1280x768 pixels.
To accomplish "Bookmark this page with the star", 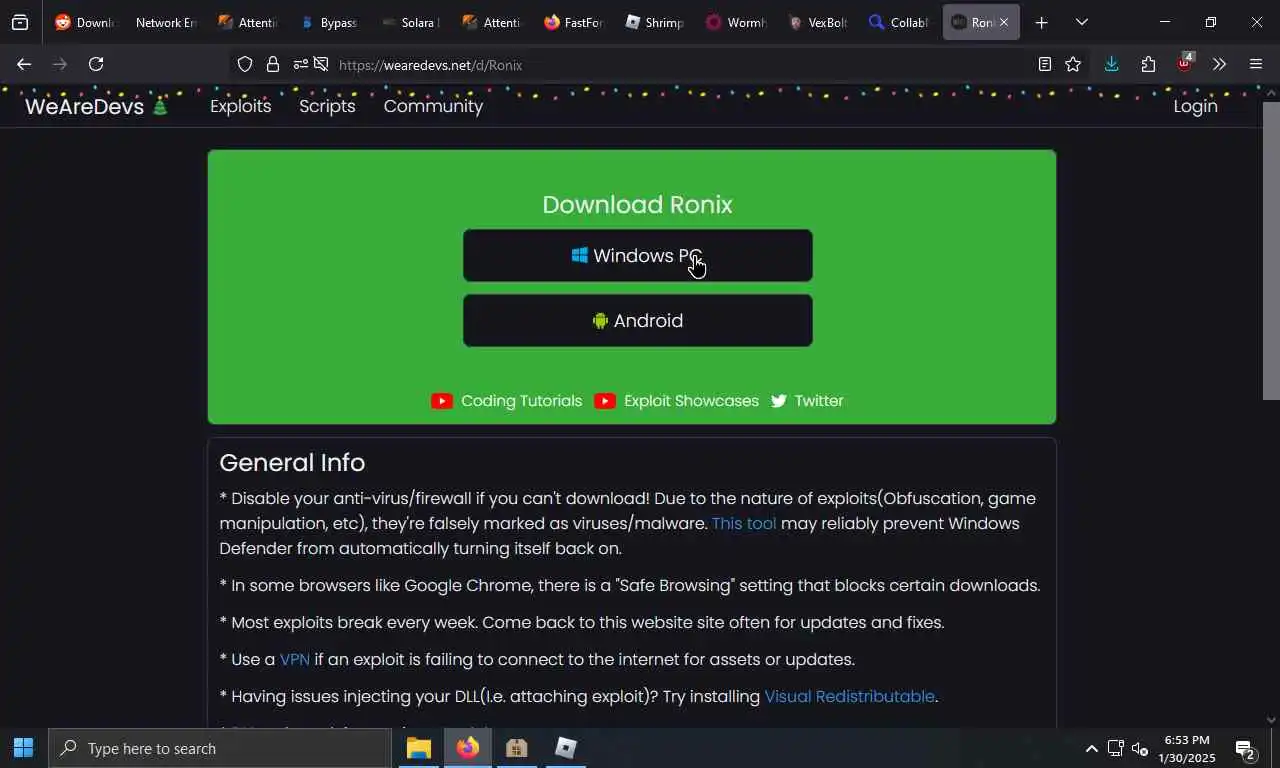I will point(1073,64).
